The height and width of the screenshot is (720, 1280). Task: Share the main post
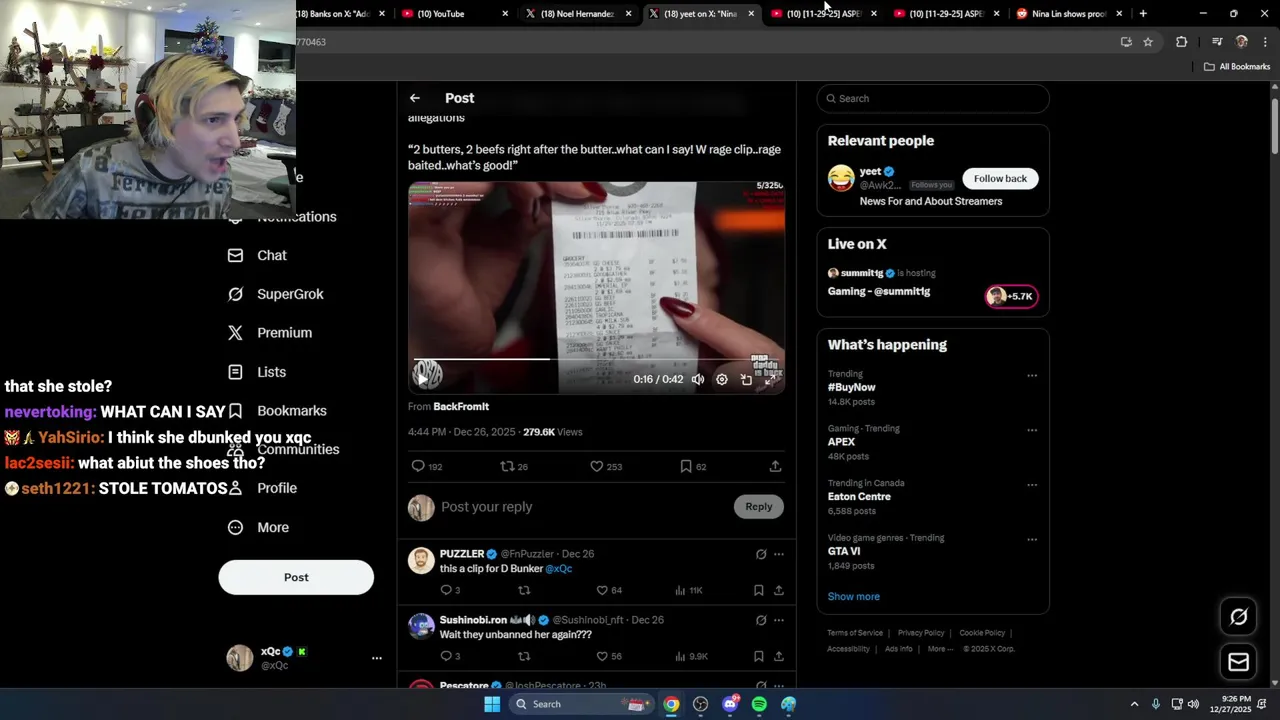(775, 466)
